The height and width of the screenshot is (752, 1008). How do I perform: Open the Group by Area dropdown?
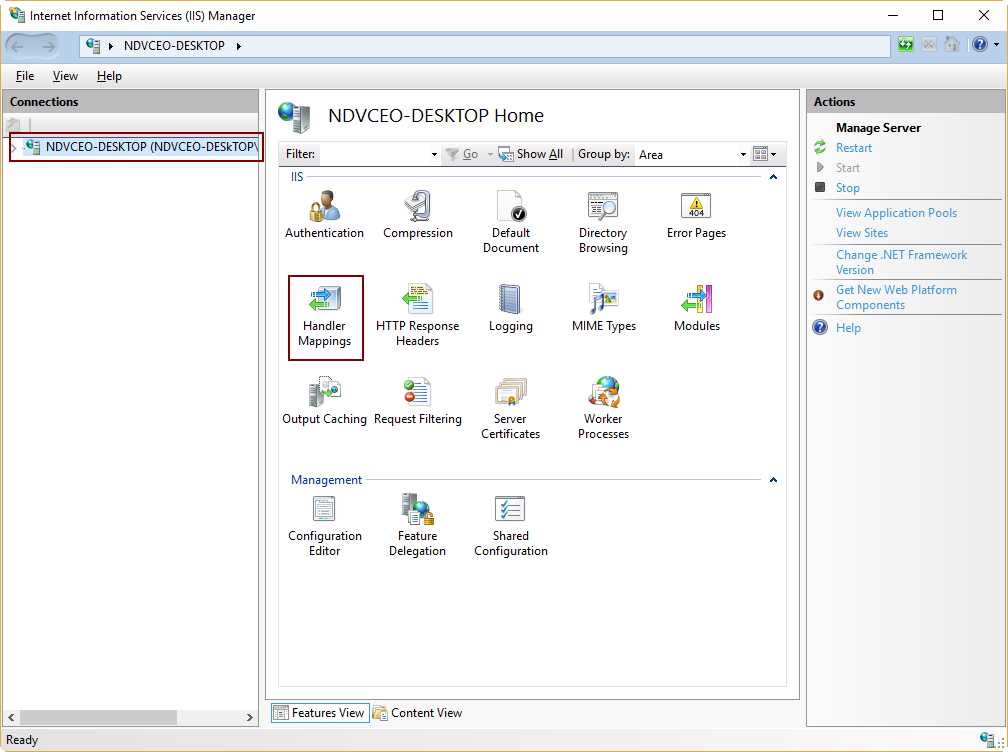coord(740,153)
